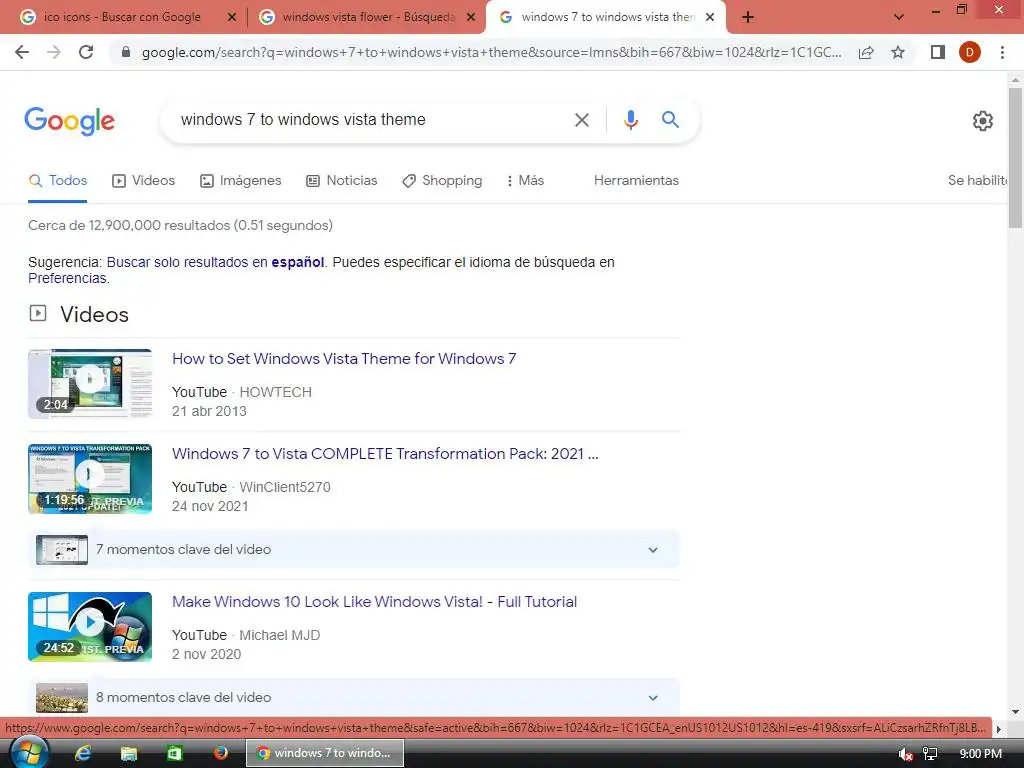The image size is (1024, 768).
Task: Click the vertical scrollbar thumb
Action: pos(1015,157)
